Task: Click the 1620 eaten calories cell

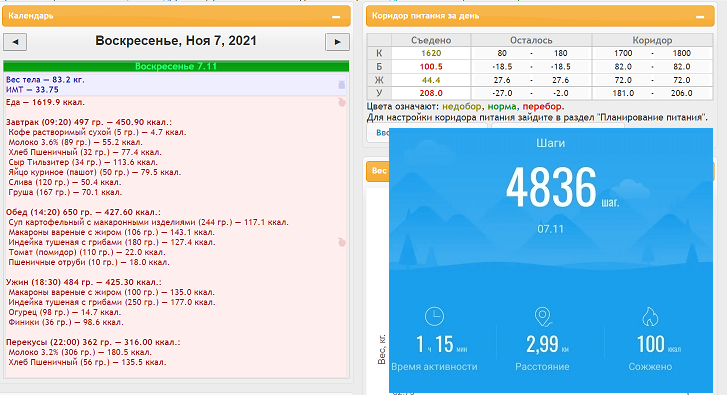Action: point(431,53)
